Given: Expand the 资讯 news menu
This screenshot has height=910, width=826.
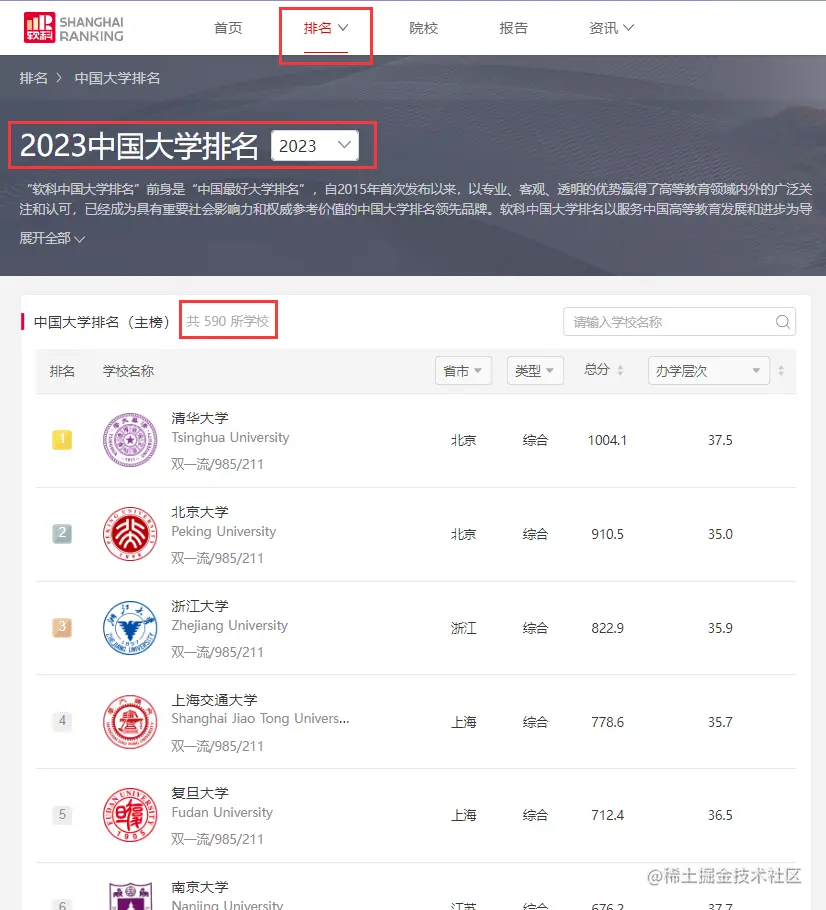Looking at the screenshot, I should 611,28.
